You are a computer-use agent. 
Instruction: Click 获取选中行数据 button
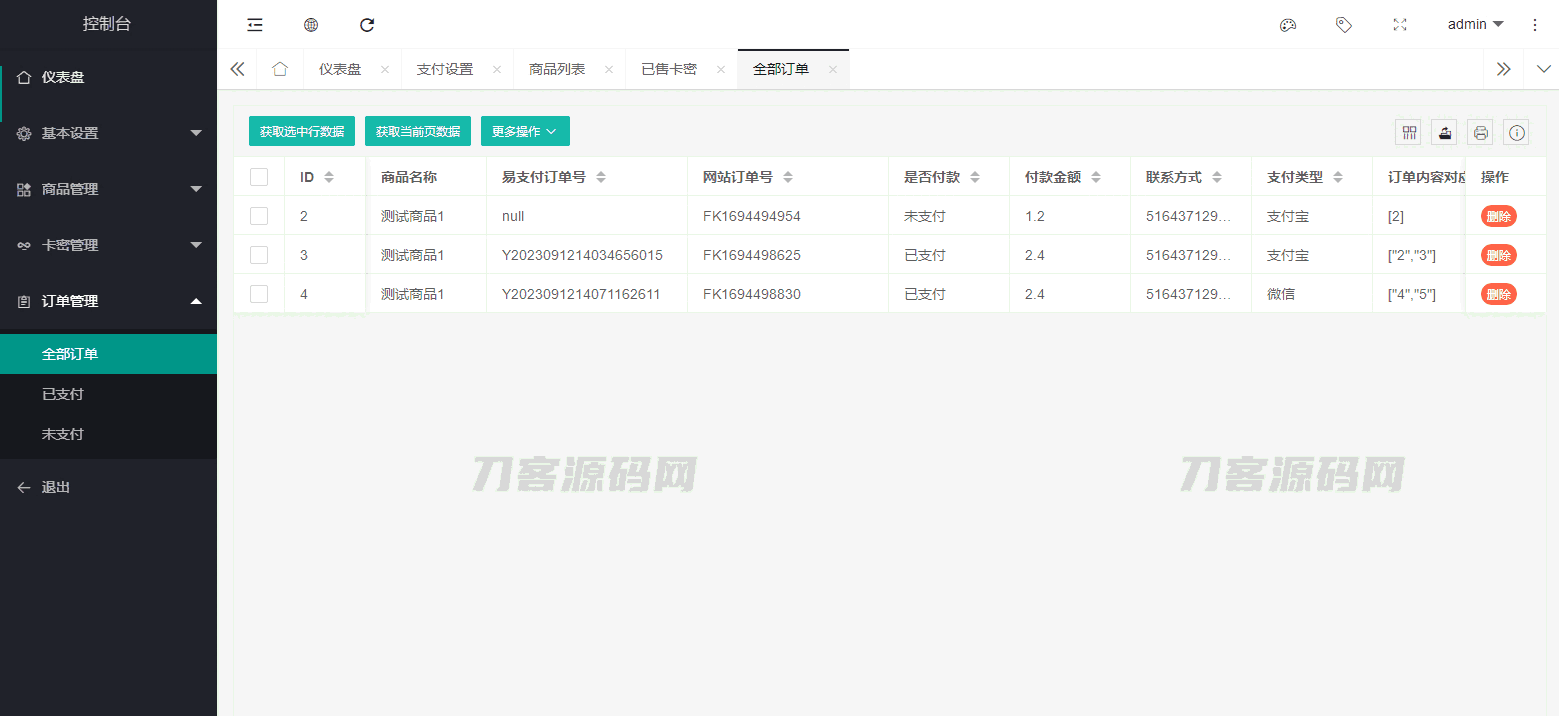click(302, 132)
